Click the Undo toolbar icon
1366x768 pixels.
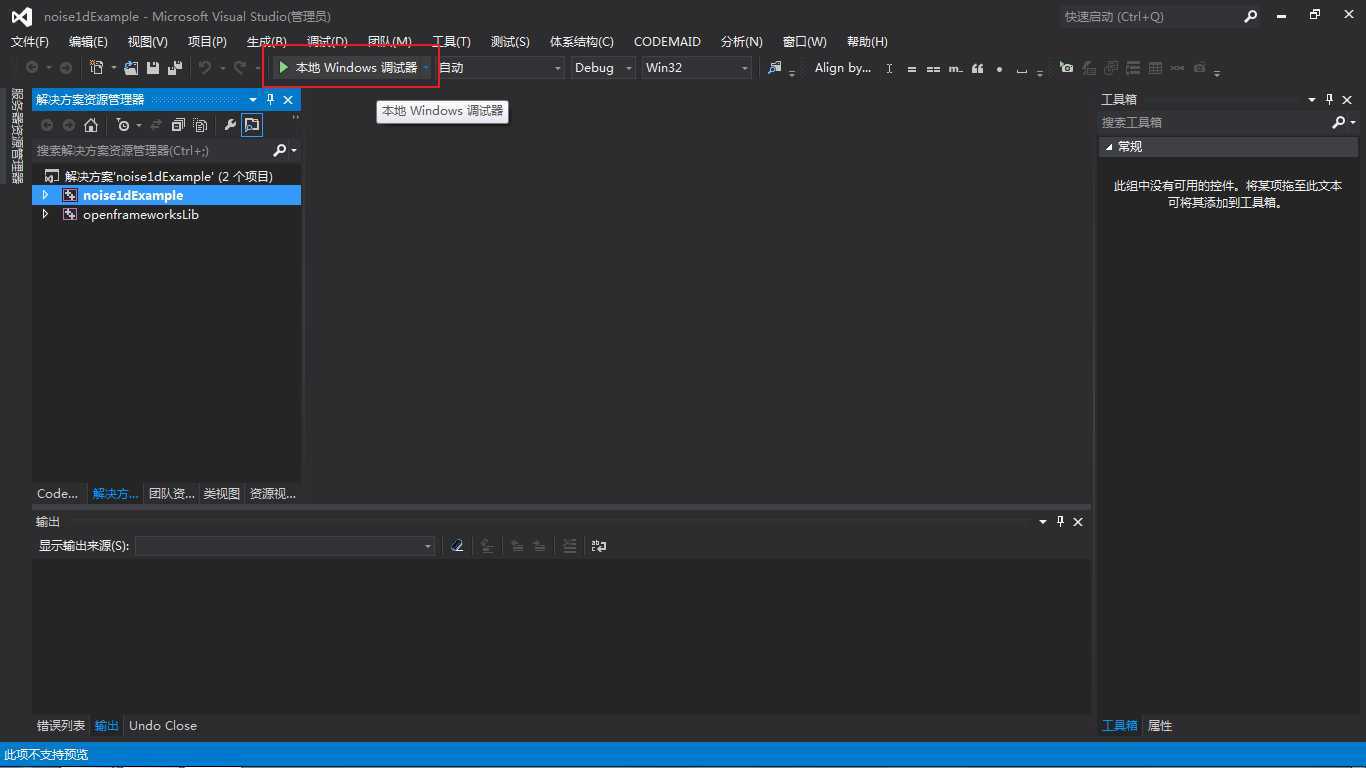tap(205, 68)
